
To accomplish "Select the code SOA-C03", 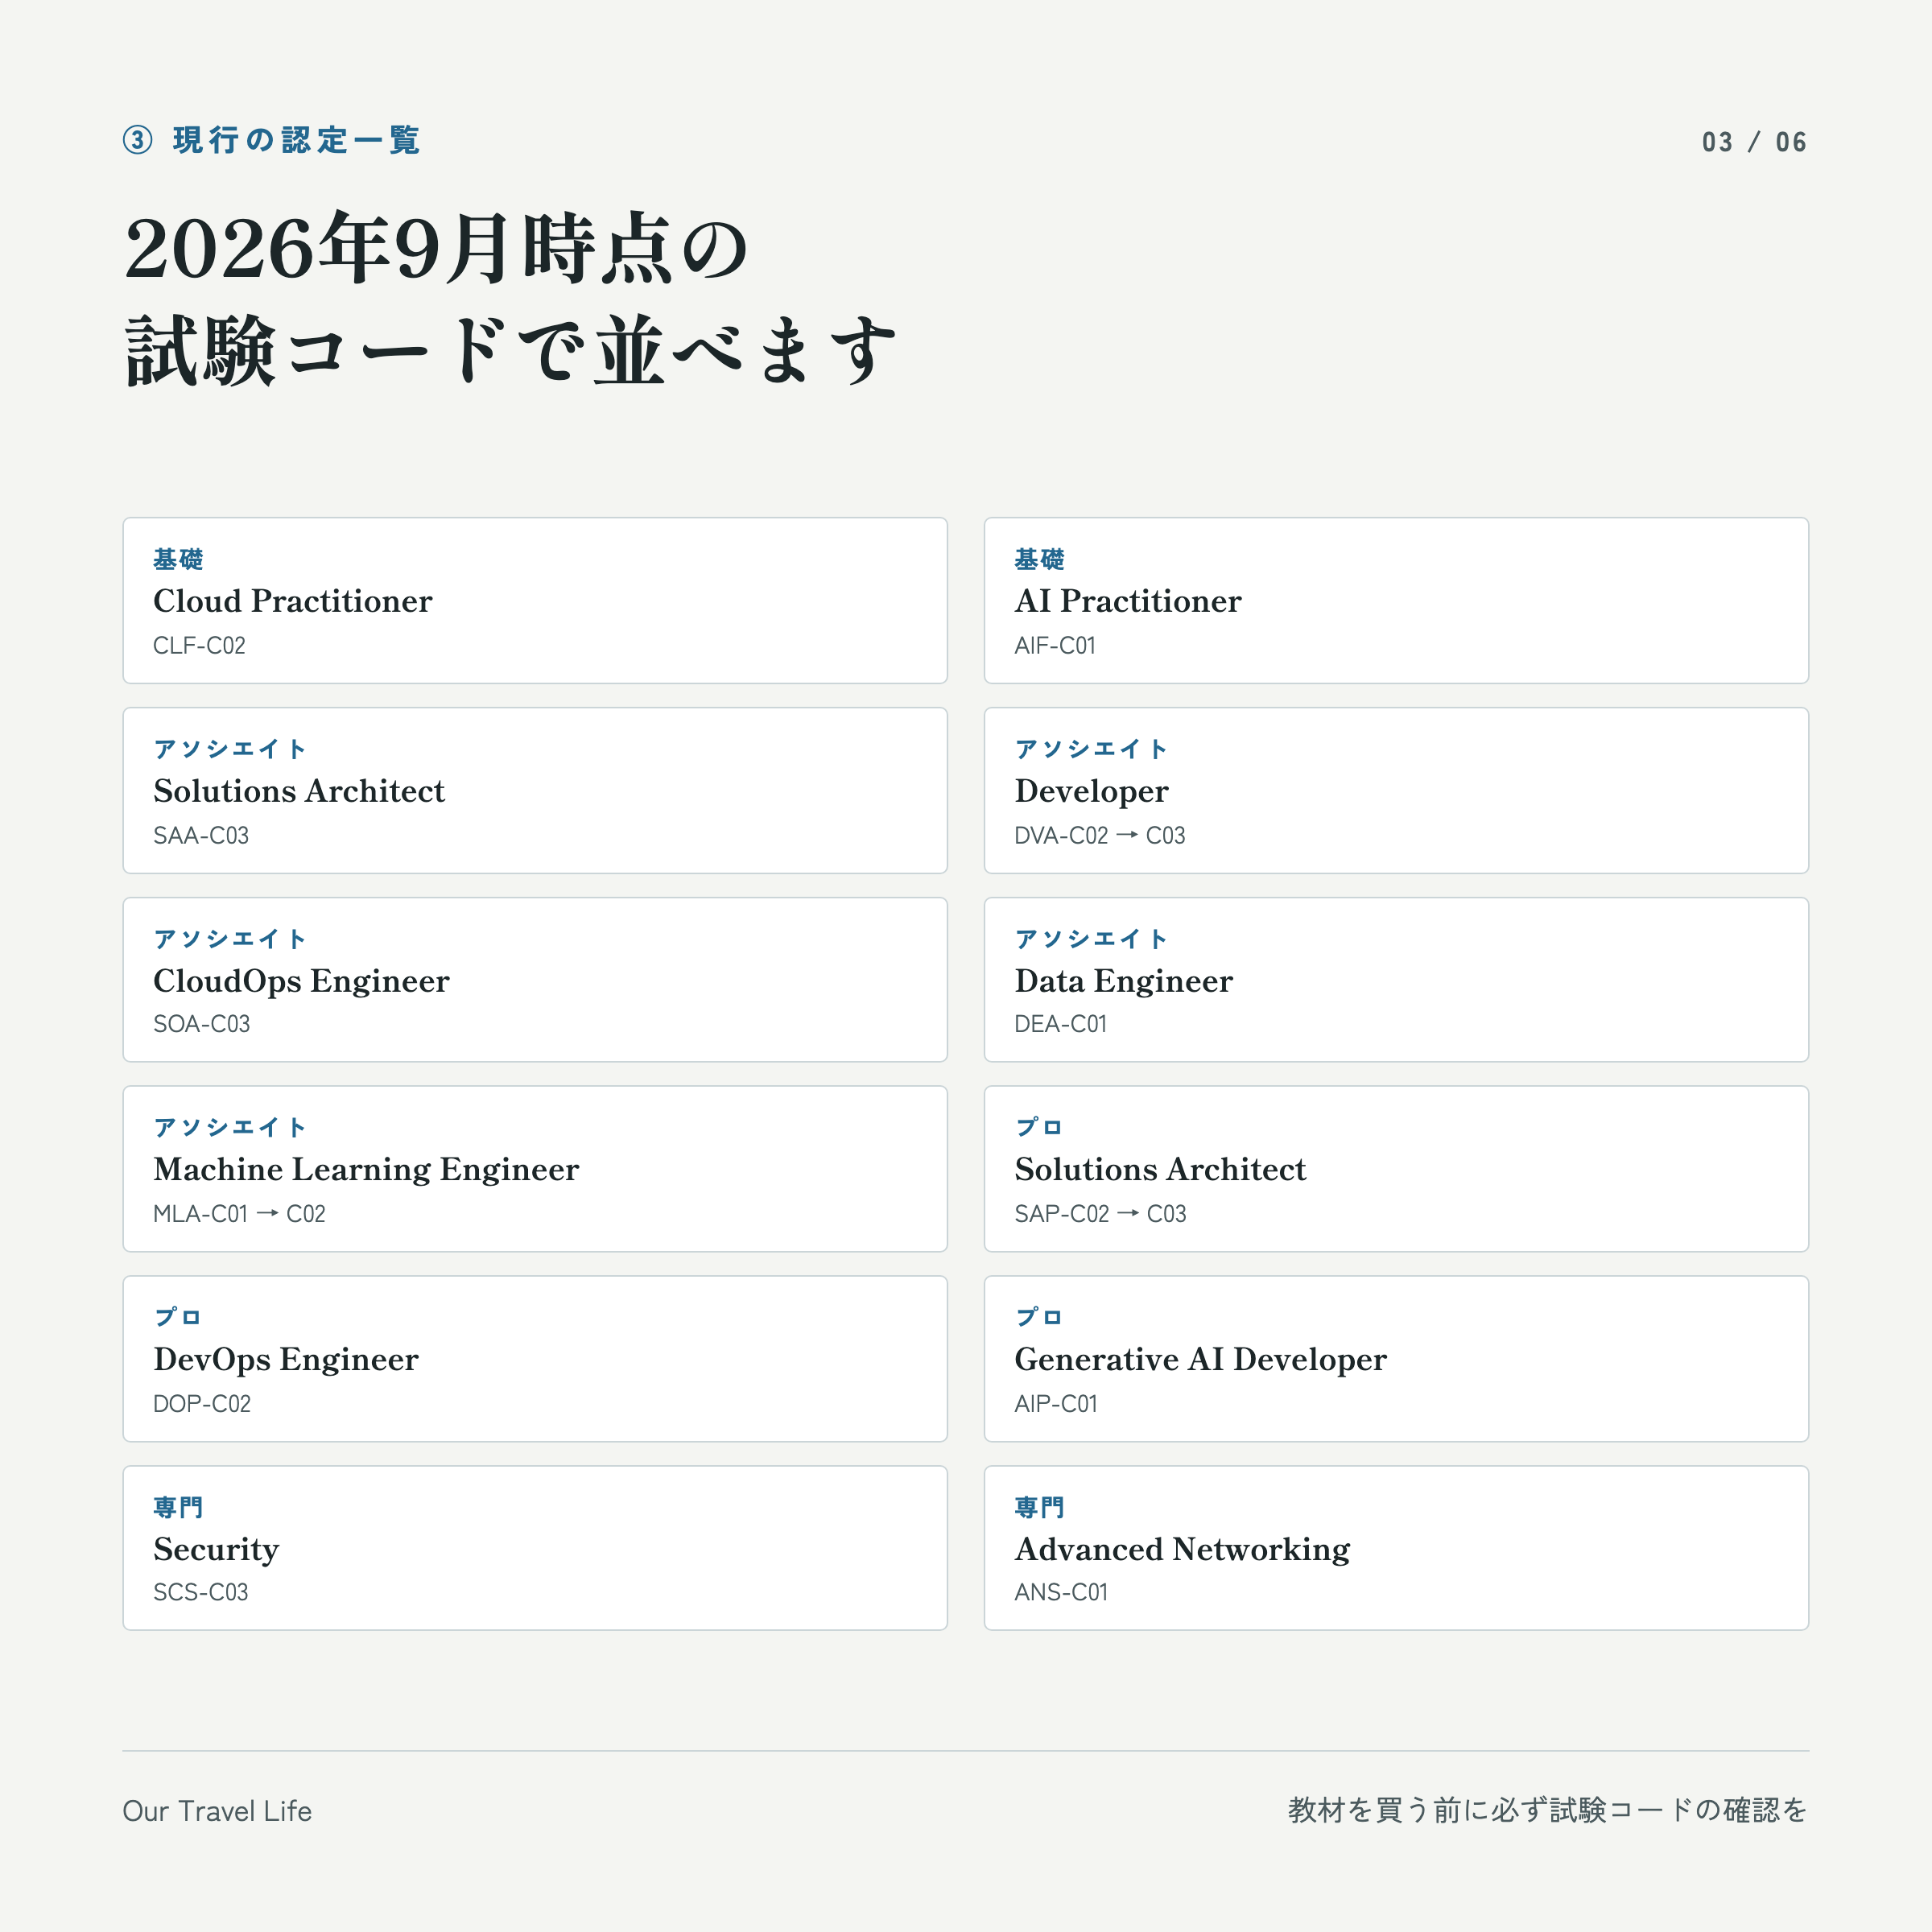I will tap(201, 1024).
